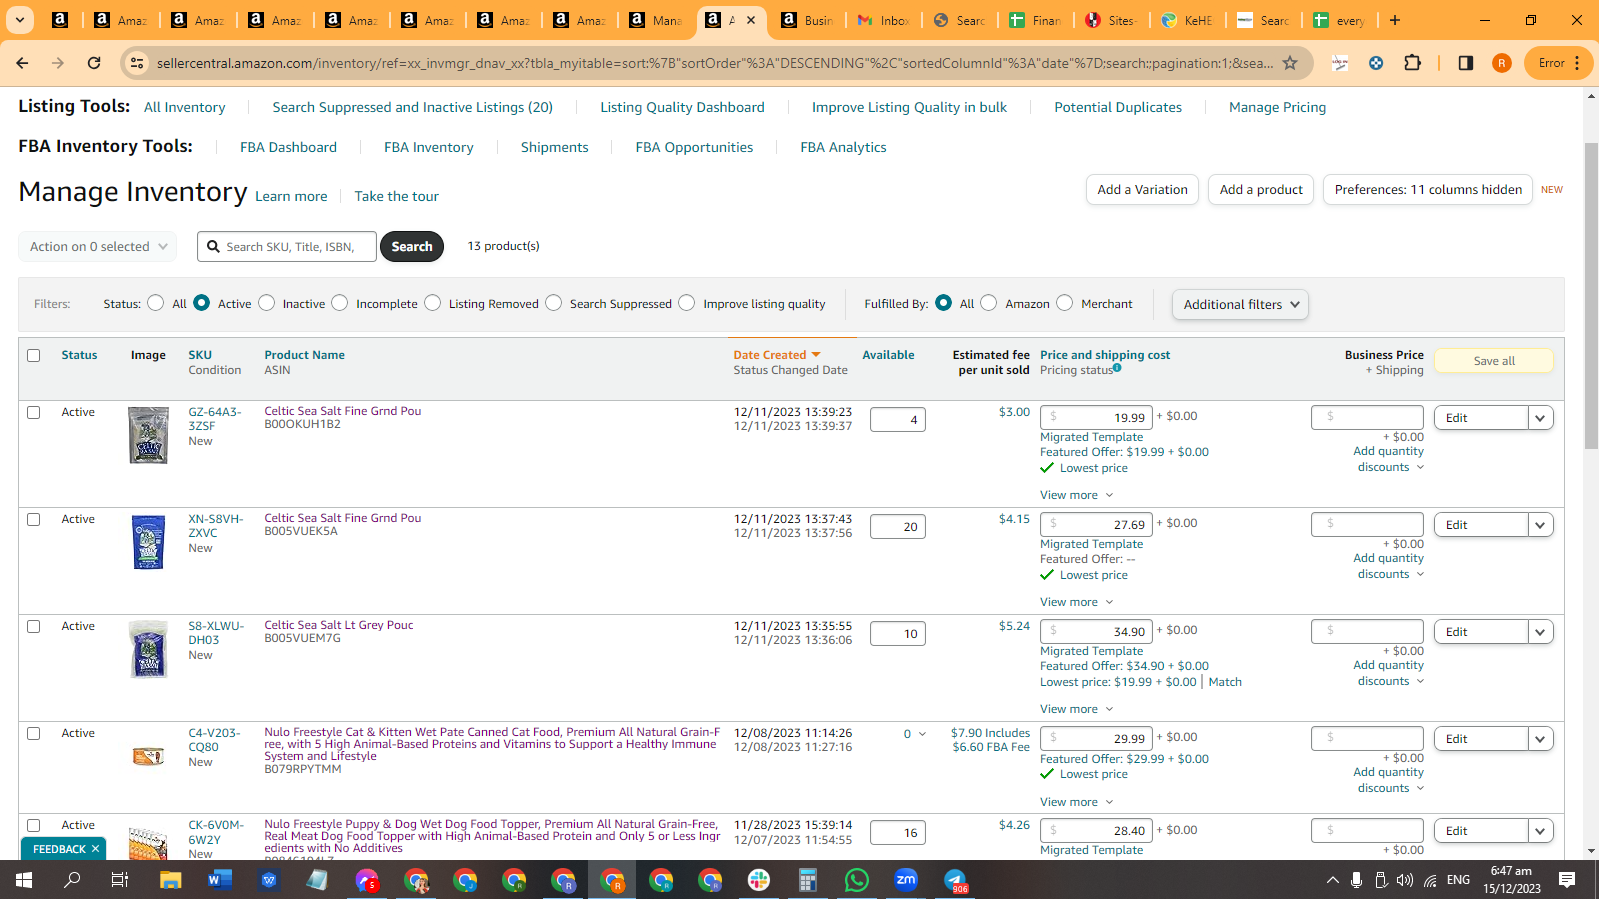Open Calculator from the taskbar

click(x=808, y=880)
